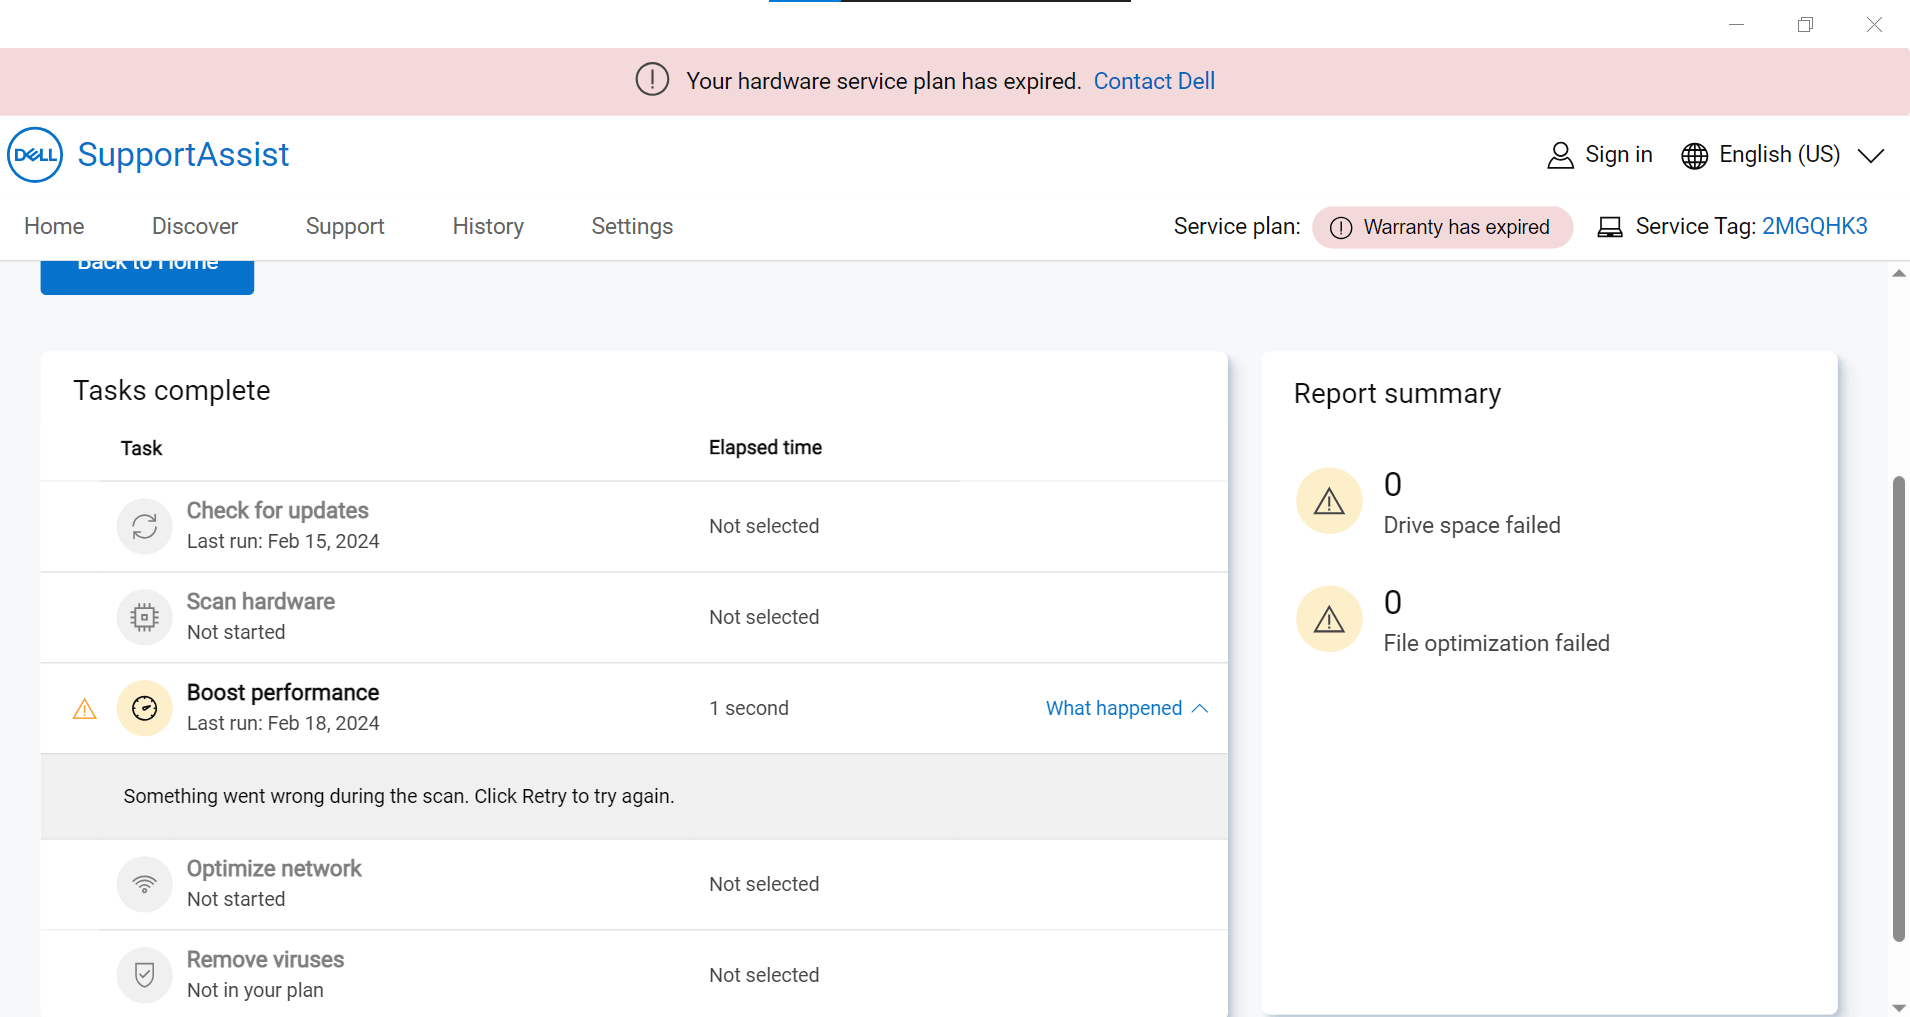This screenshot has width=1910, height=1017.
Task: Click the scroll down arrow on scrollbar
Action: pos(1899,1007)
